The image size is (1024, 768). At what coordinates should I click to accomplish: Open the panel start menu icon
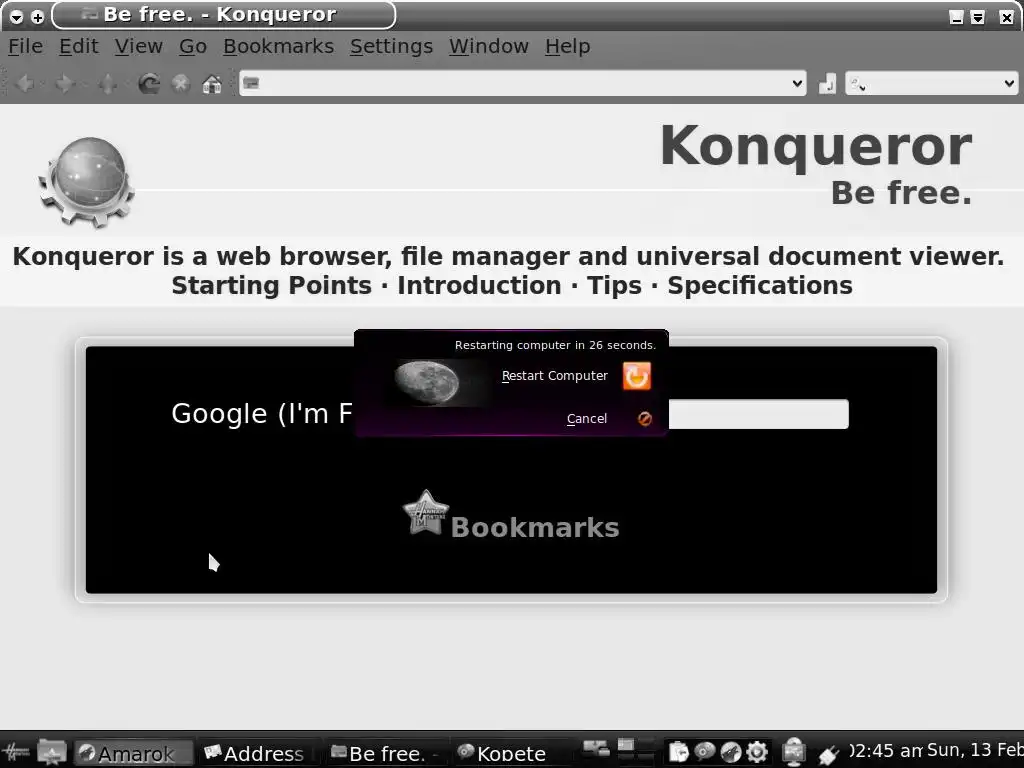(x=16, y=752)
